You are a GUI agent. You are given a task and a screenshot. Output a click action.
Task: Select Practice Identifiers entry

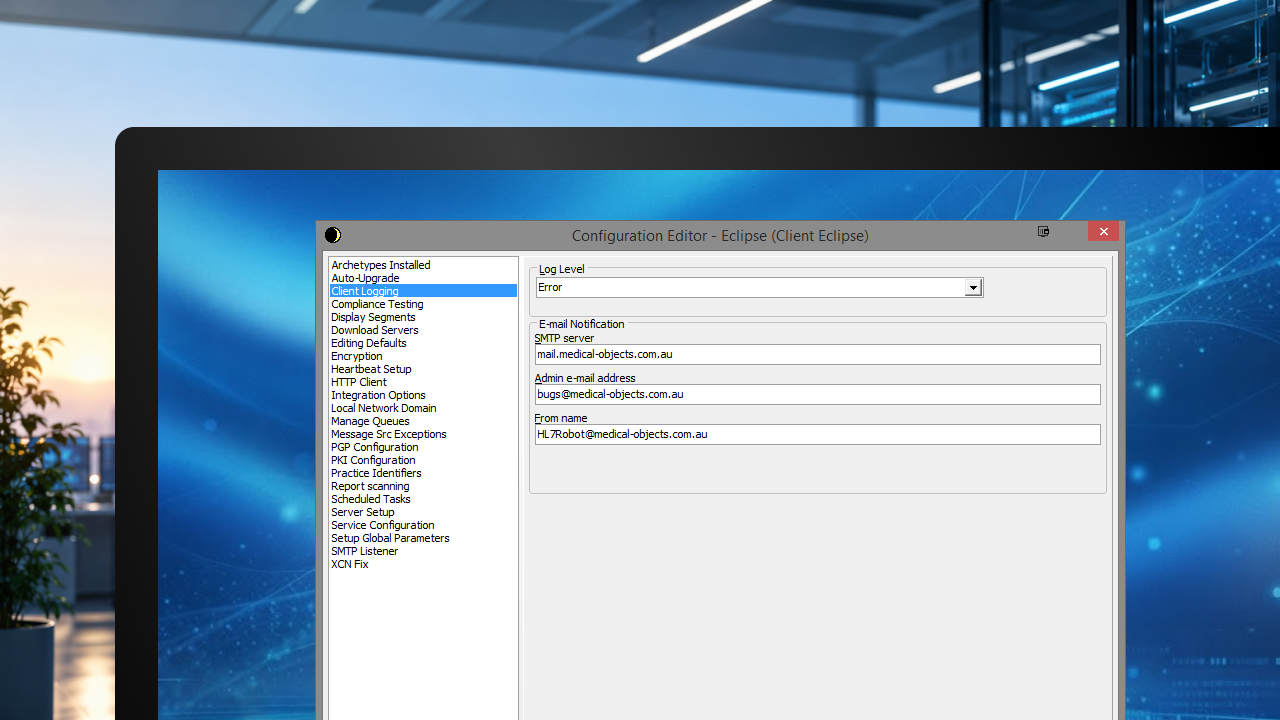click(423, 473)
